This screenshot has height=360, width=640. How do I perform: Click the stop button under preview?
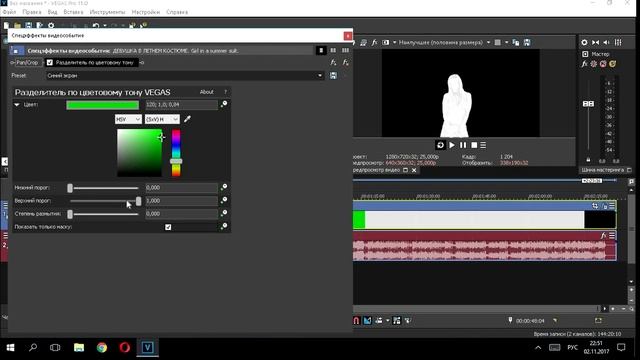coord(474,145)
